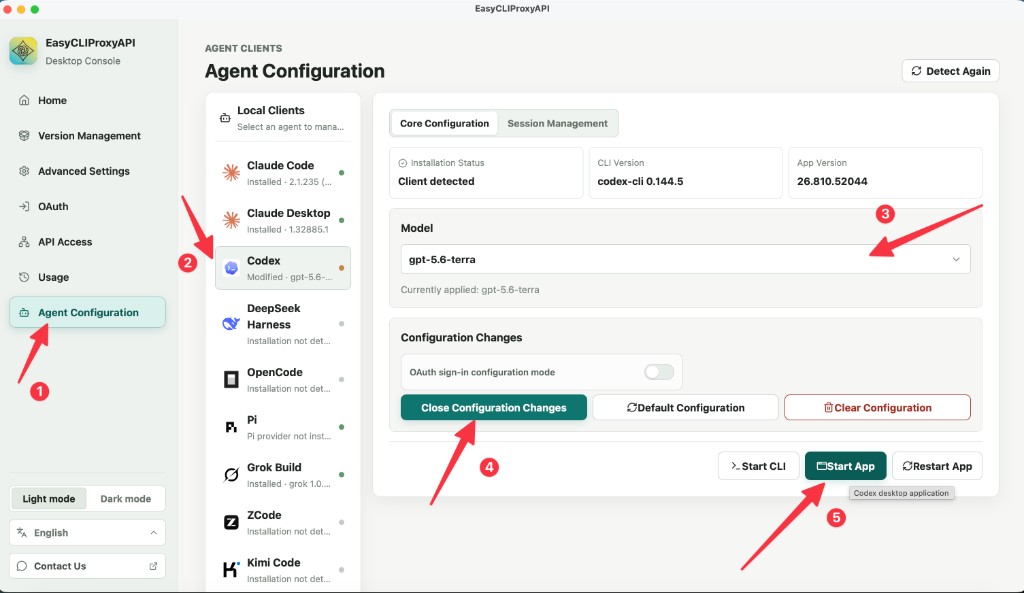Click the Contact Us chat bubble icon
Screen dimensions: 1024x593
22,566
